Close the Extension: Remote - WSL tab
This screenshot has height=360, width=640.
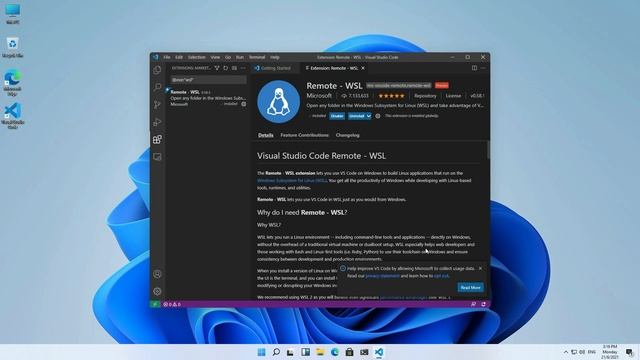coord(363,68)
